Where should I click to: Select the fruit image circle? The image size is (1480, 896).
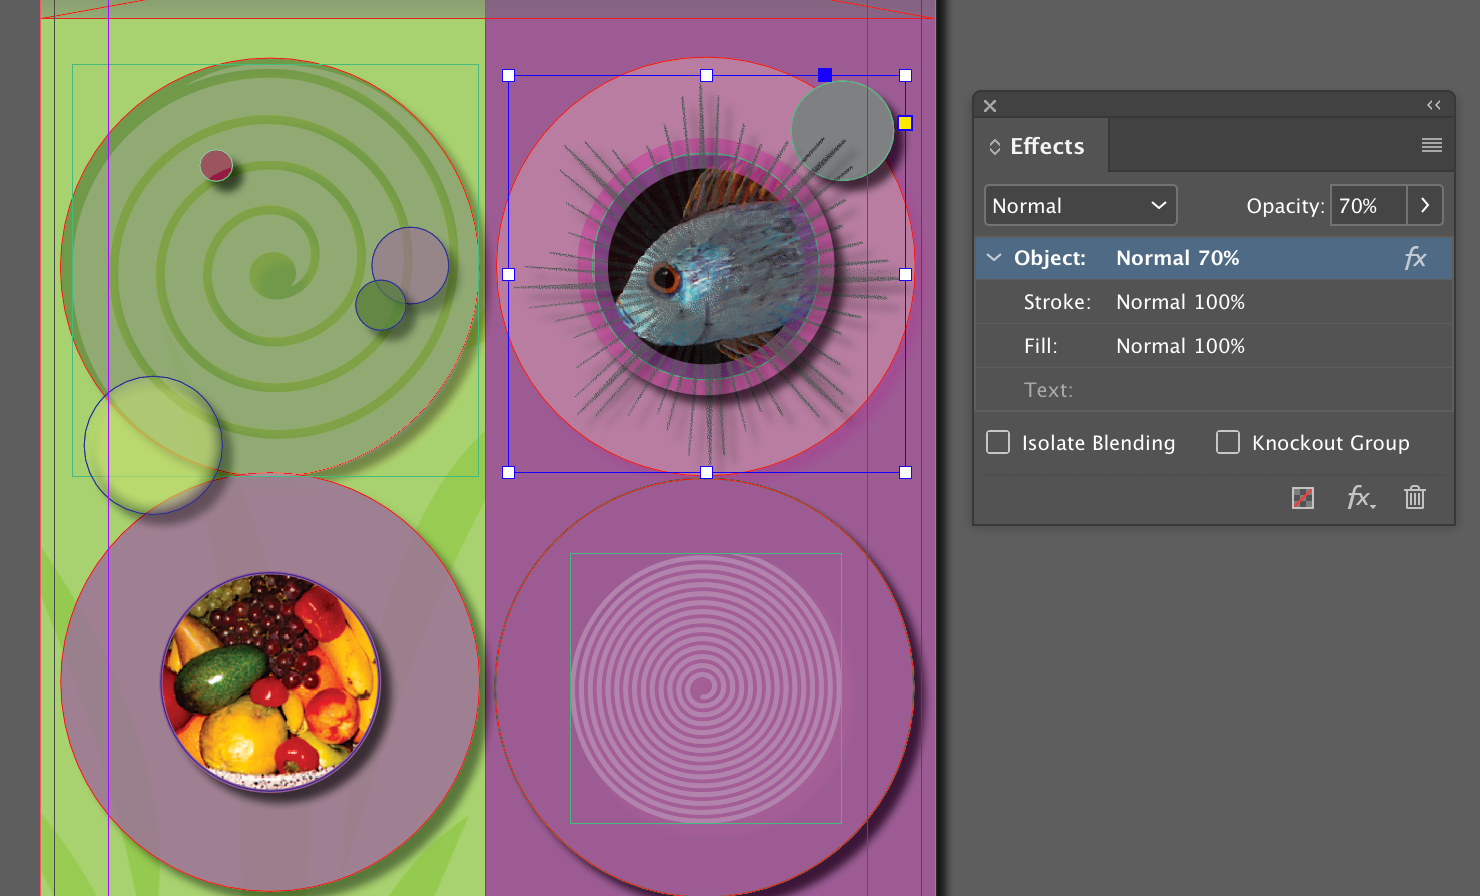tap(271, 682)
